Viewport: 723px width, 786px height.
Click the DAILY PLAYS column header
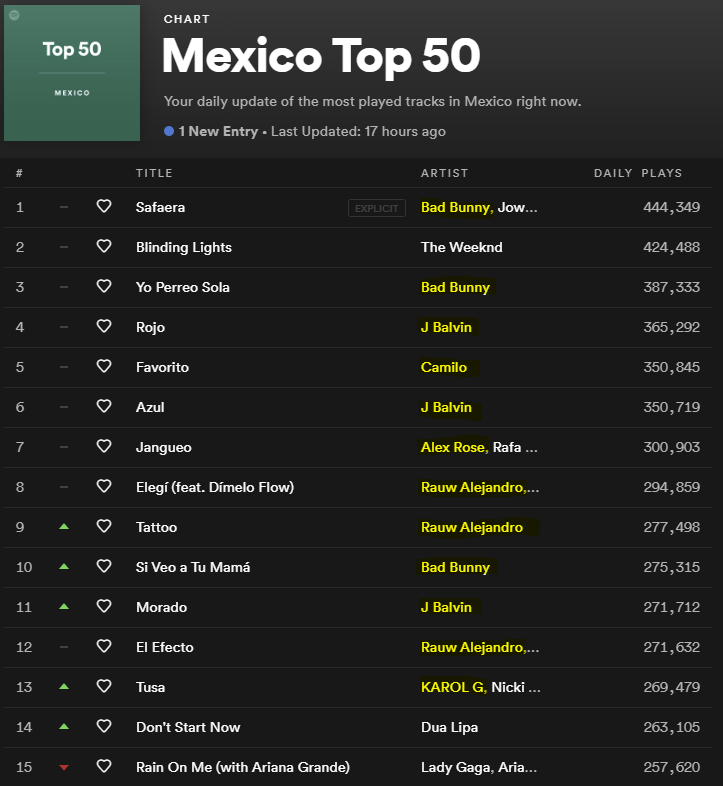[638, 173]
